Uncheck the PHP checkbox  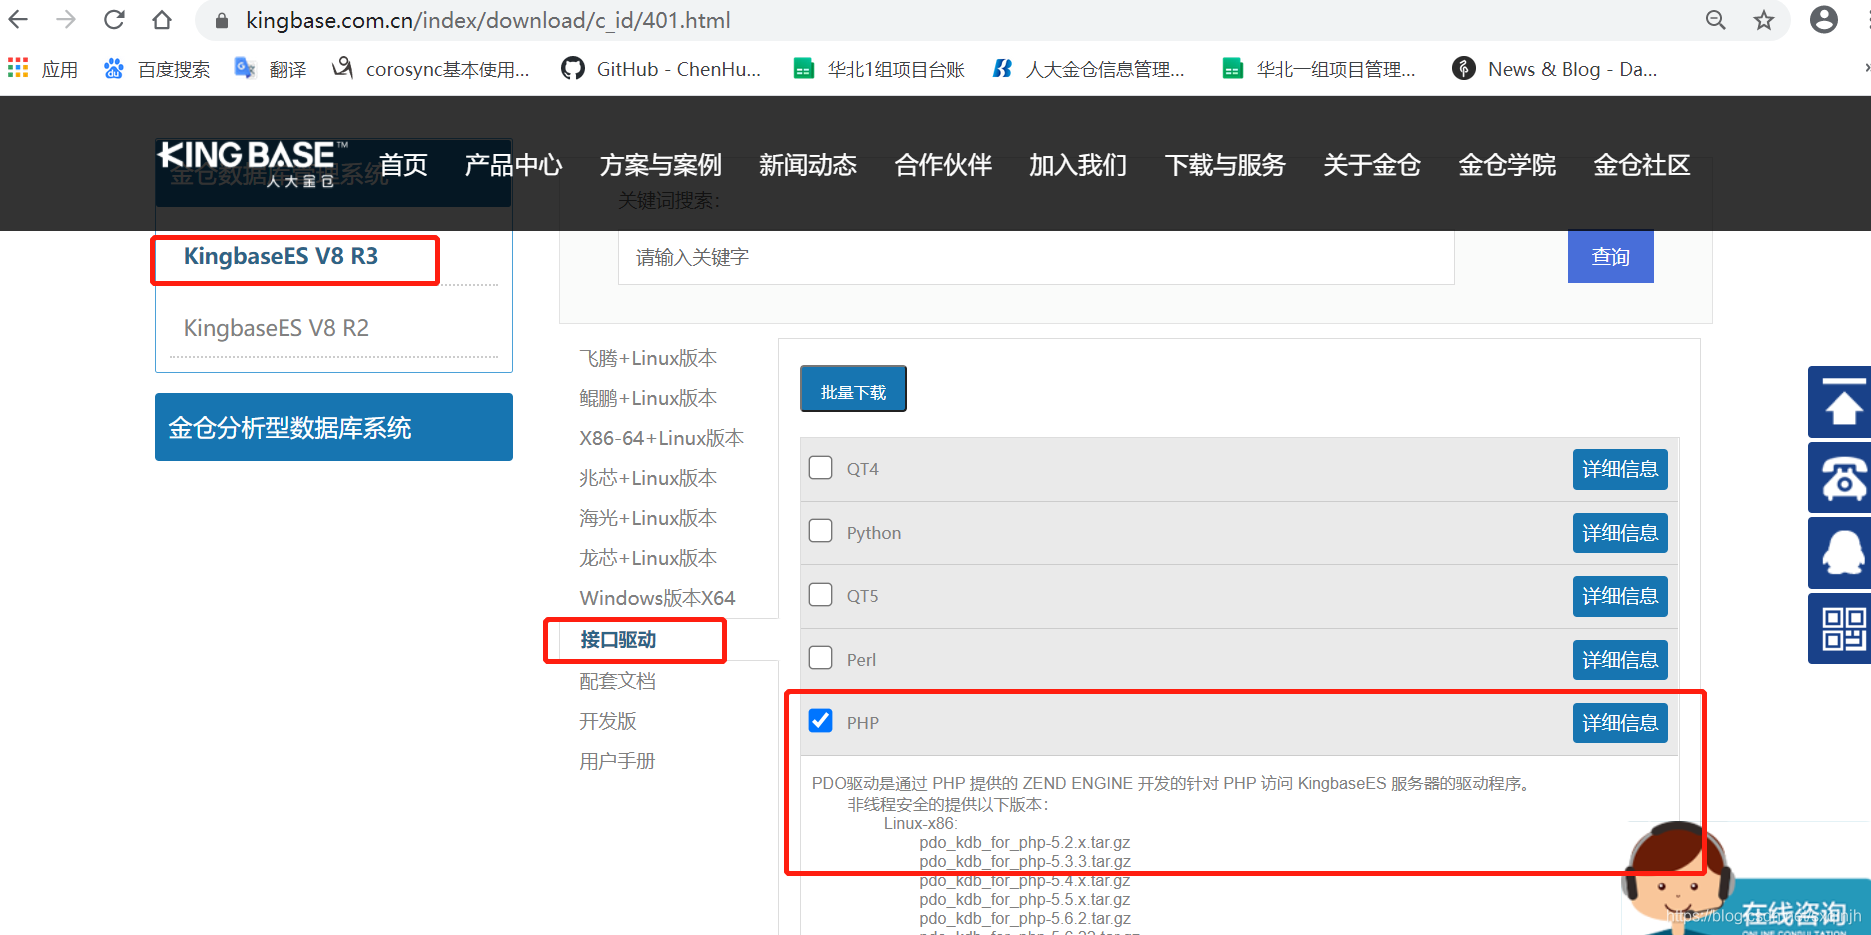pyautogui.click(x=820, y=721)
